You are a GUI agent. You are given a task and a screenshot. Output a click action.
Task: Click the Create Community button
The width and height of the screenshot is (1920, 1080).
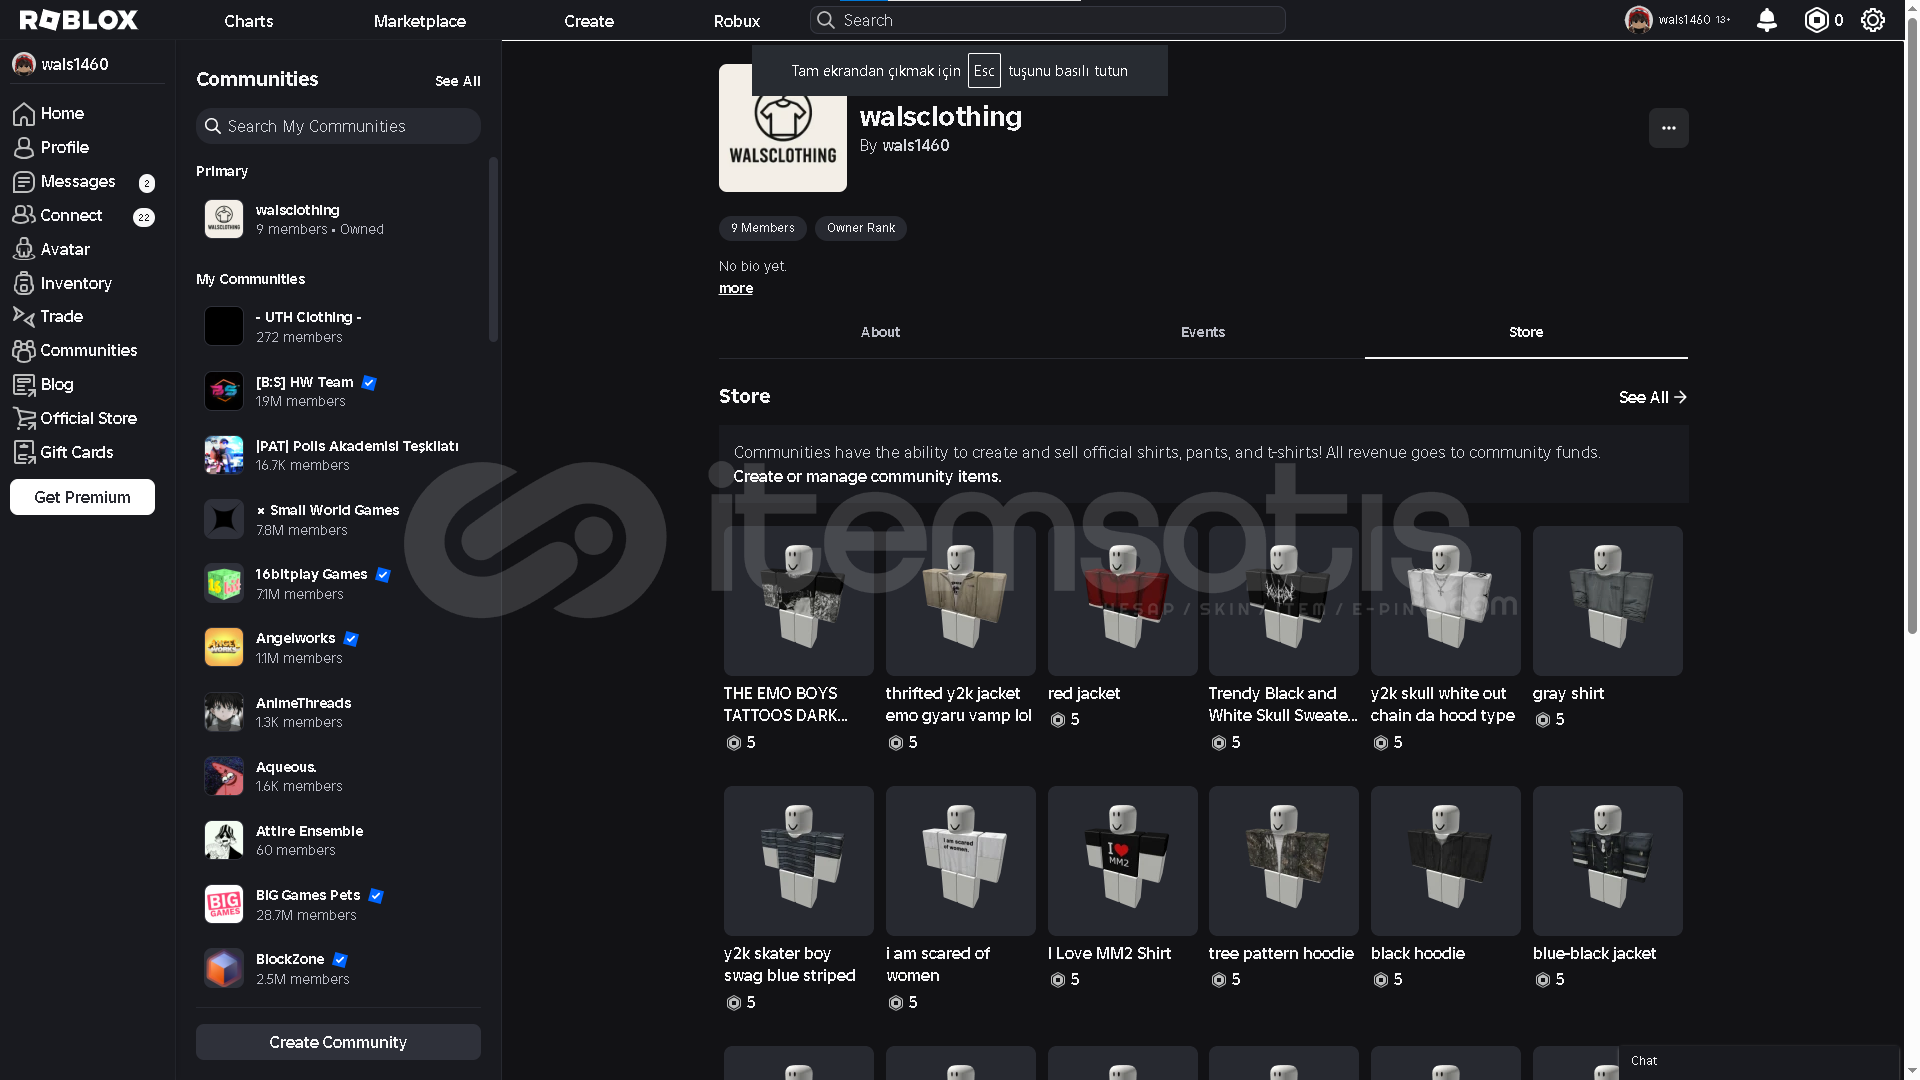pos(338,1042)
